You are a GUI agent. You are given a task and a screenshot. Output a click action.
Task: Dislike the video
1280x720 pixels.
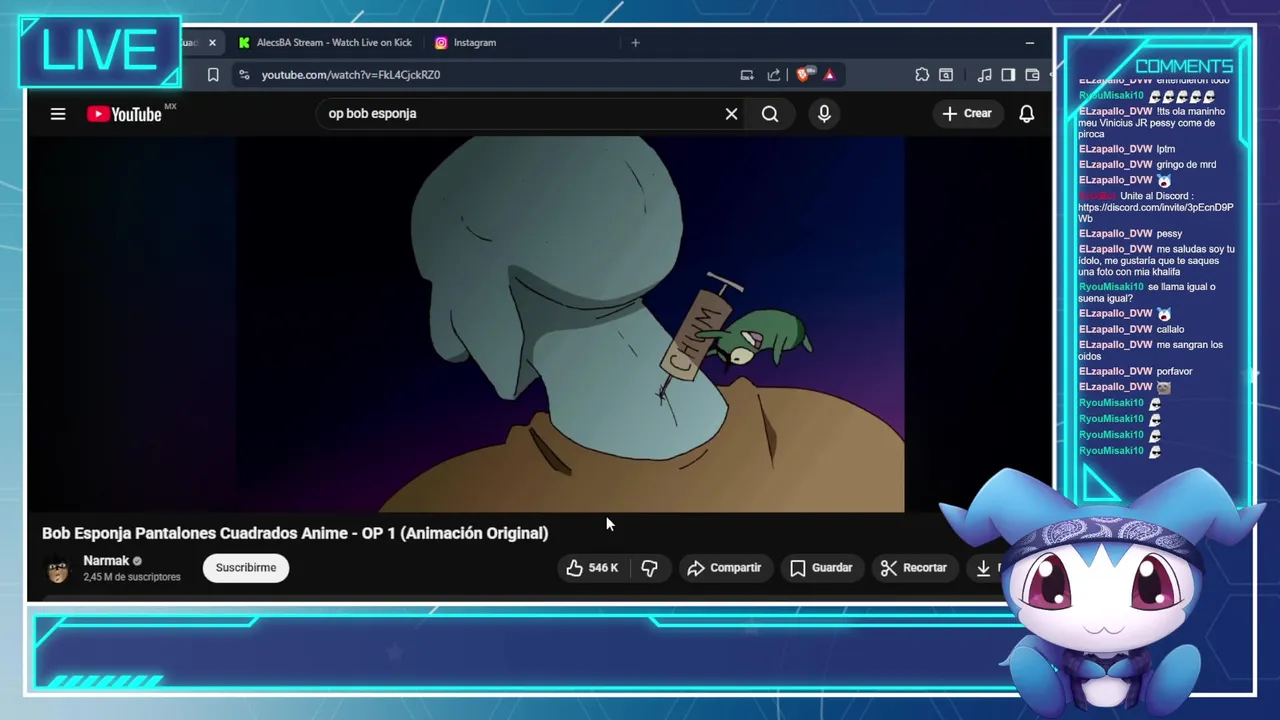click(649, 568)
